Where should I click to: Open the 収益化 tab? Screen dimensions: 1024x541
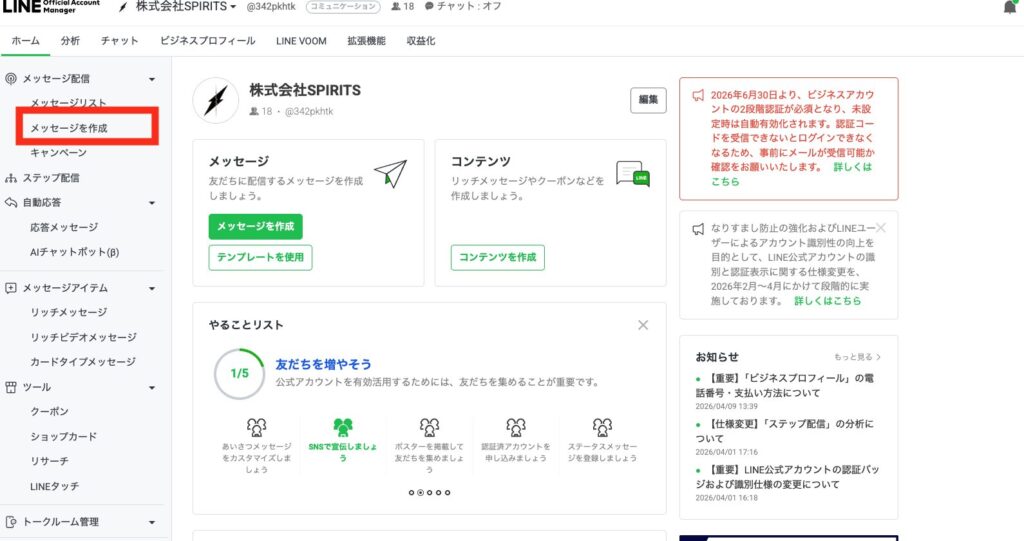[421, 41]
